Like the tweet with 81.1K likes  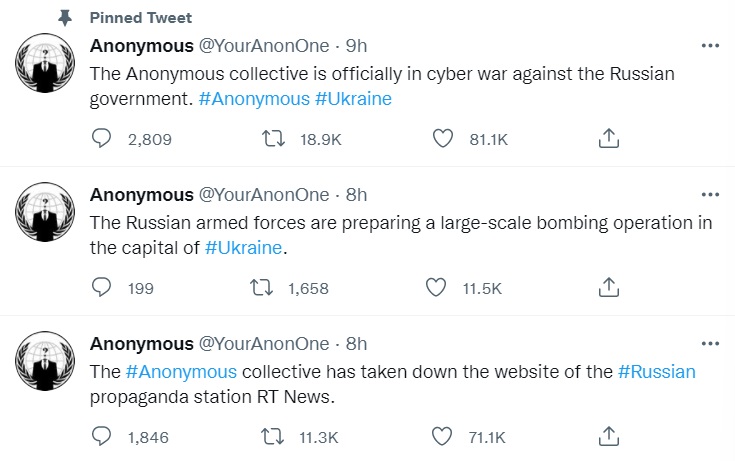point(442,139)
